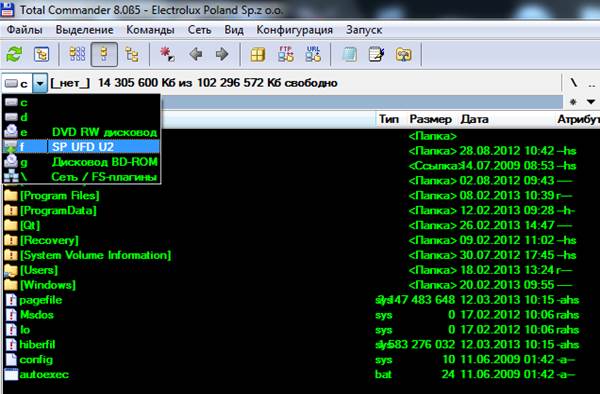600x394 pixels.
Task: Click the autoexec file icon
Action: (x=11, y=374)
